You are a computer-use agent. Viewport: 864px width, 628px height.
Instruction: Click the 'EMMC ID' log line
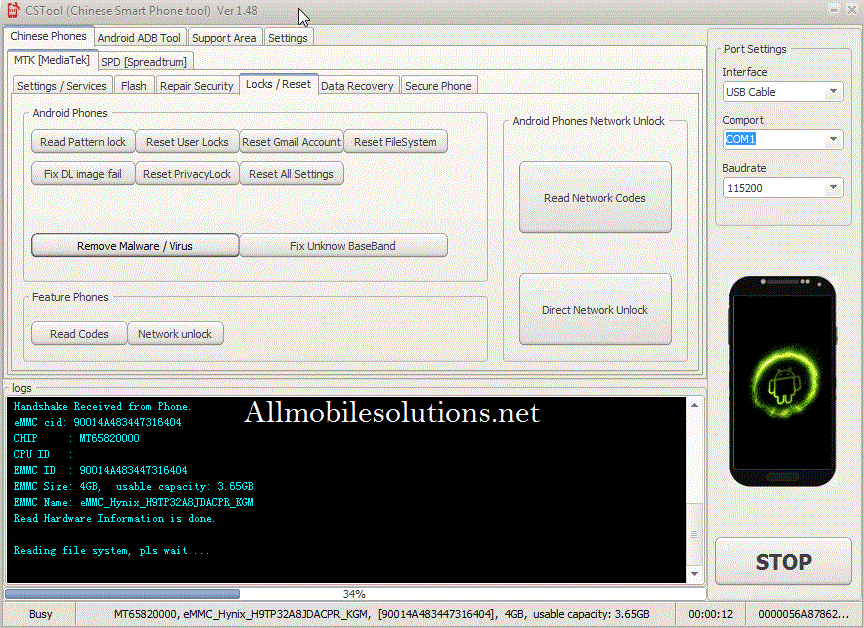[x=100, y=470]
